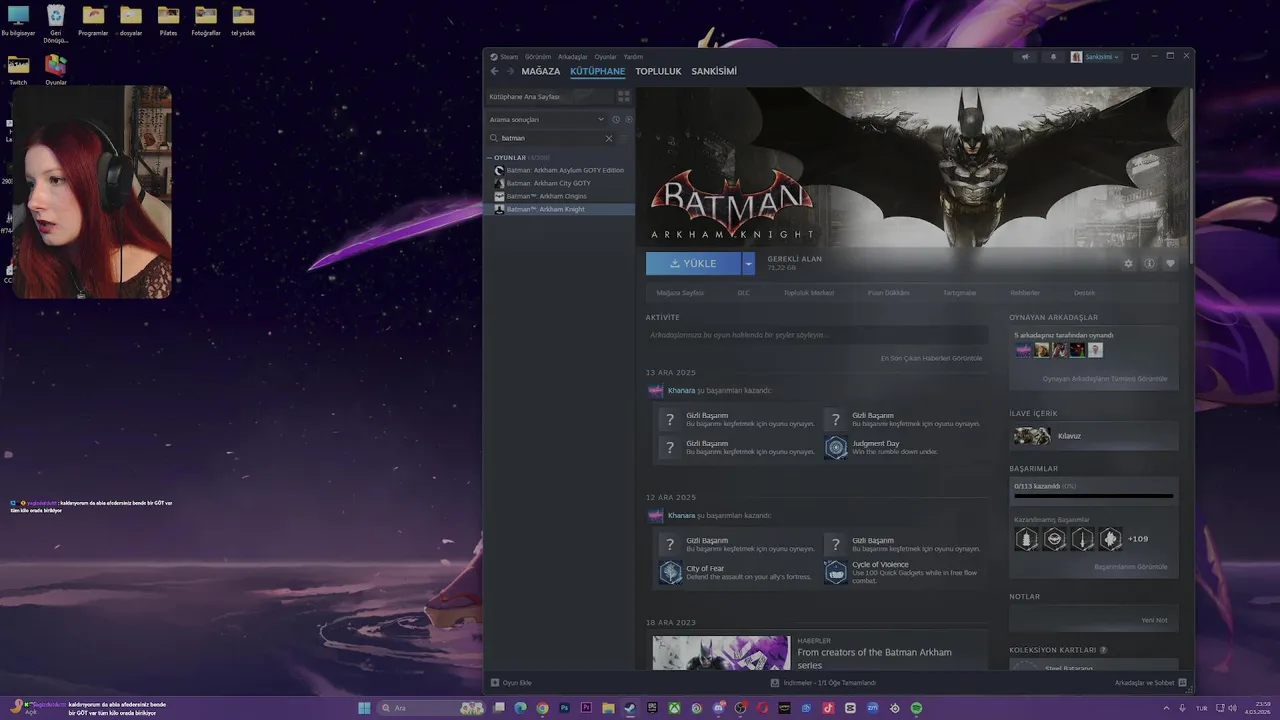Open the Tartışmalar tab
Image resolution: width=1280 pixels, height=720 pixels.
[x=960, y=293]
